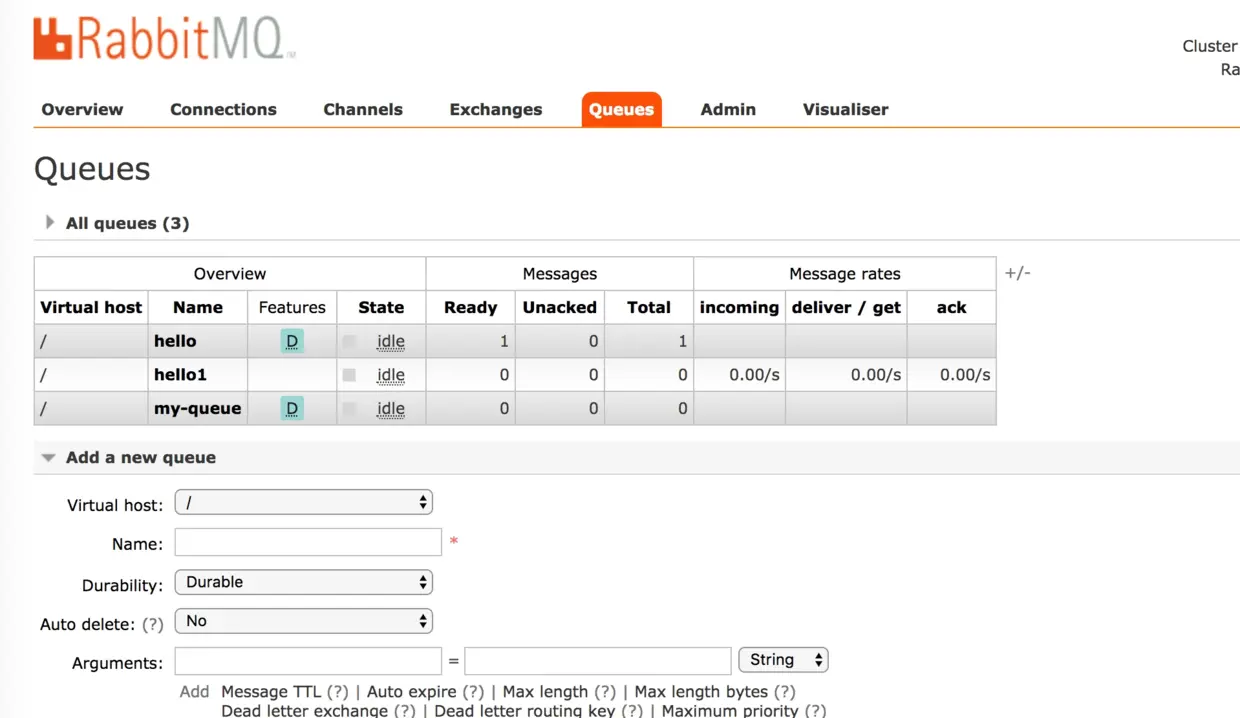This screenshot has width=1240, height=718.
Task: Open Max length bytes help (?)
Action: [785, 691]
